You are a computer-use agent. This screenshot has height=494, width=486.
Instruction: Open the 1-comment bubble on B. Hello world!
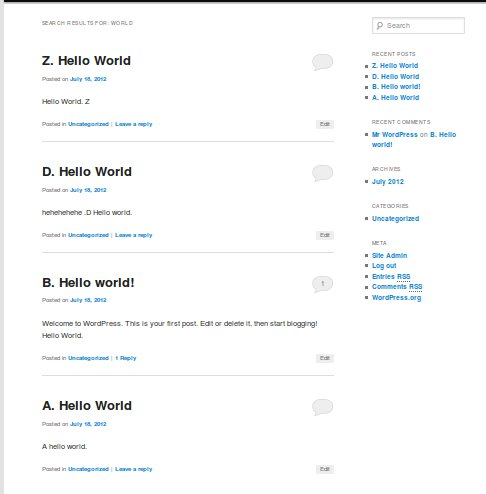pos(322,284)
